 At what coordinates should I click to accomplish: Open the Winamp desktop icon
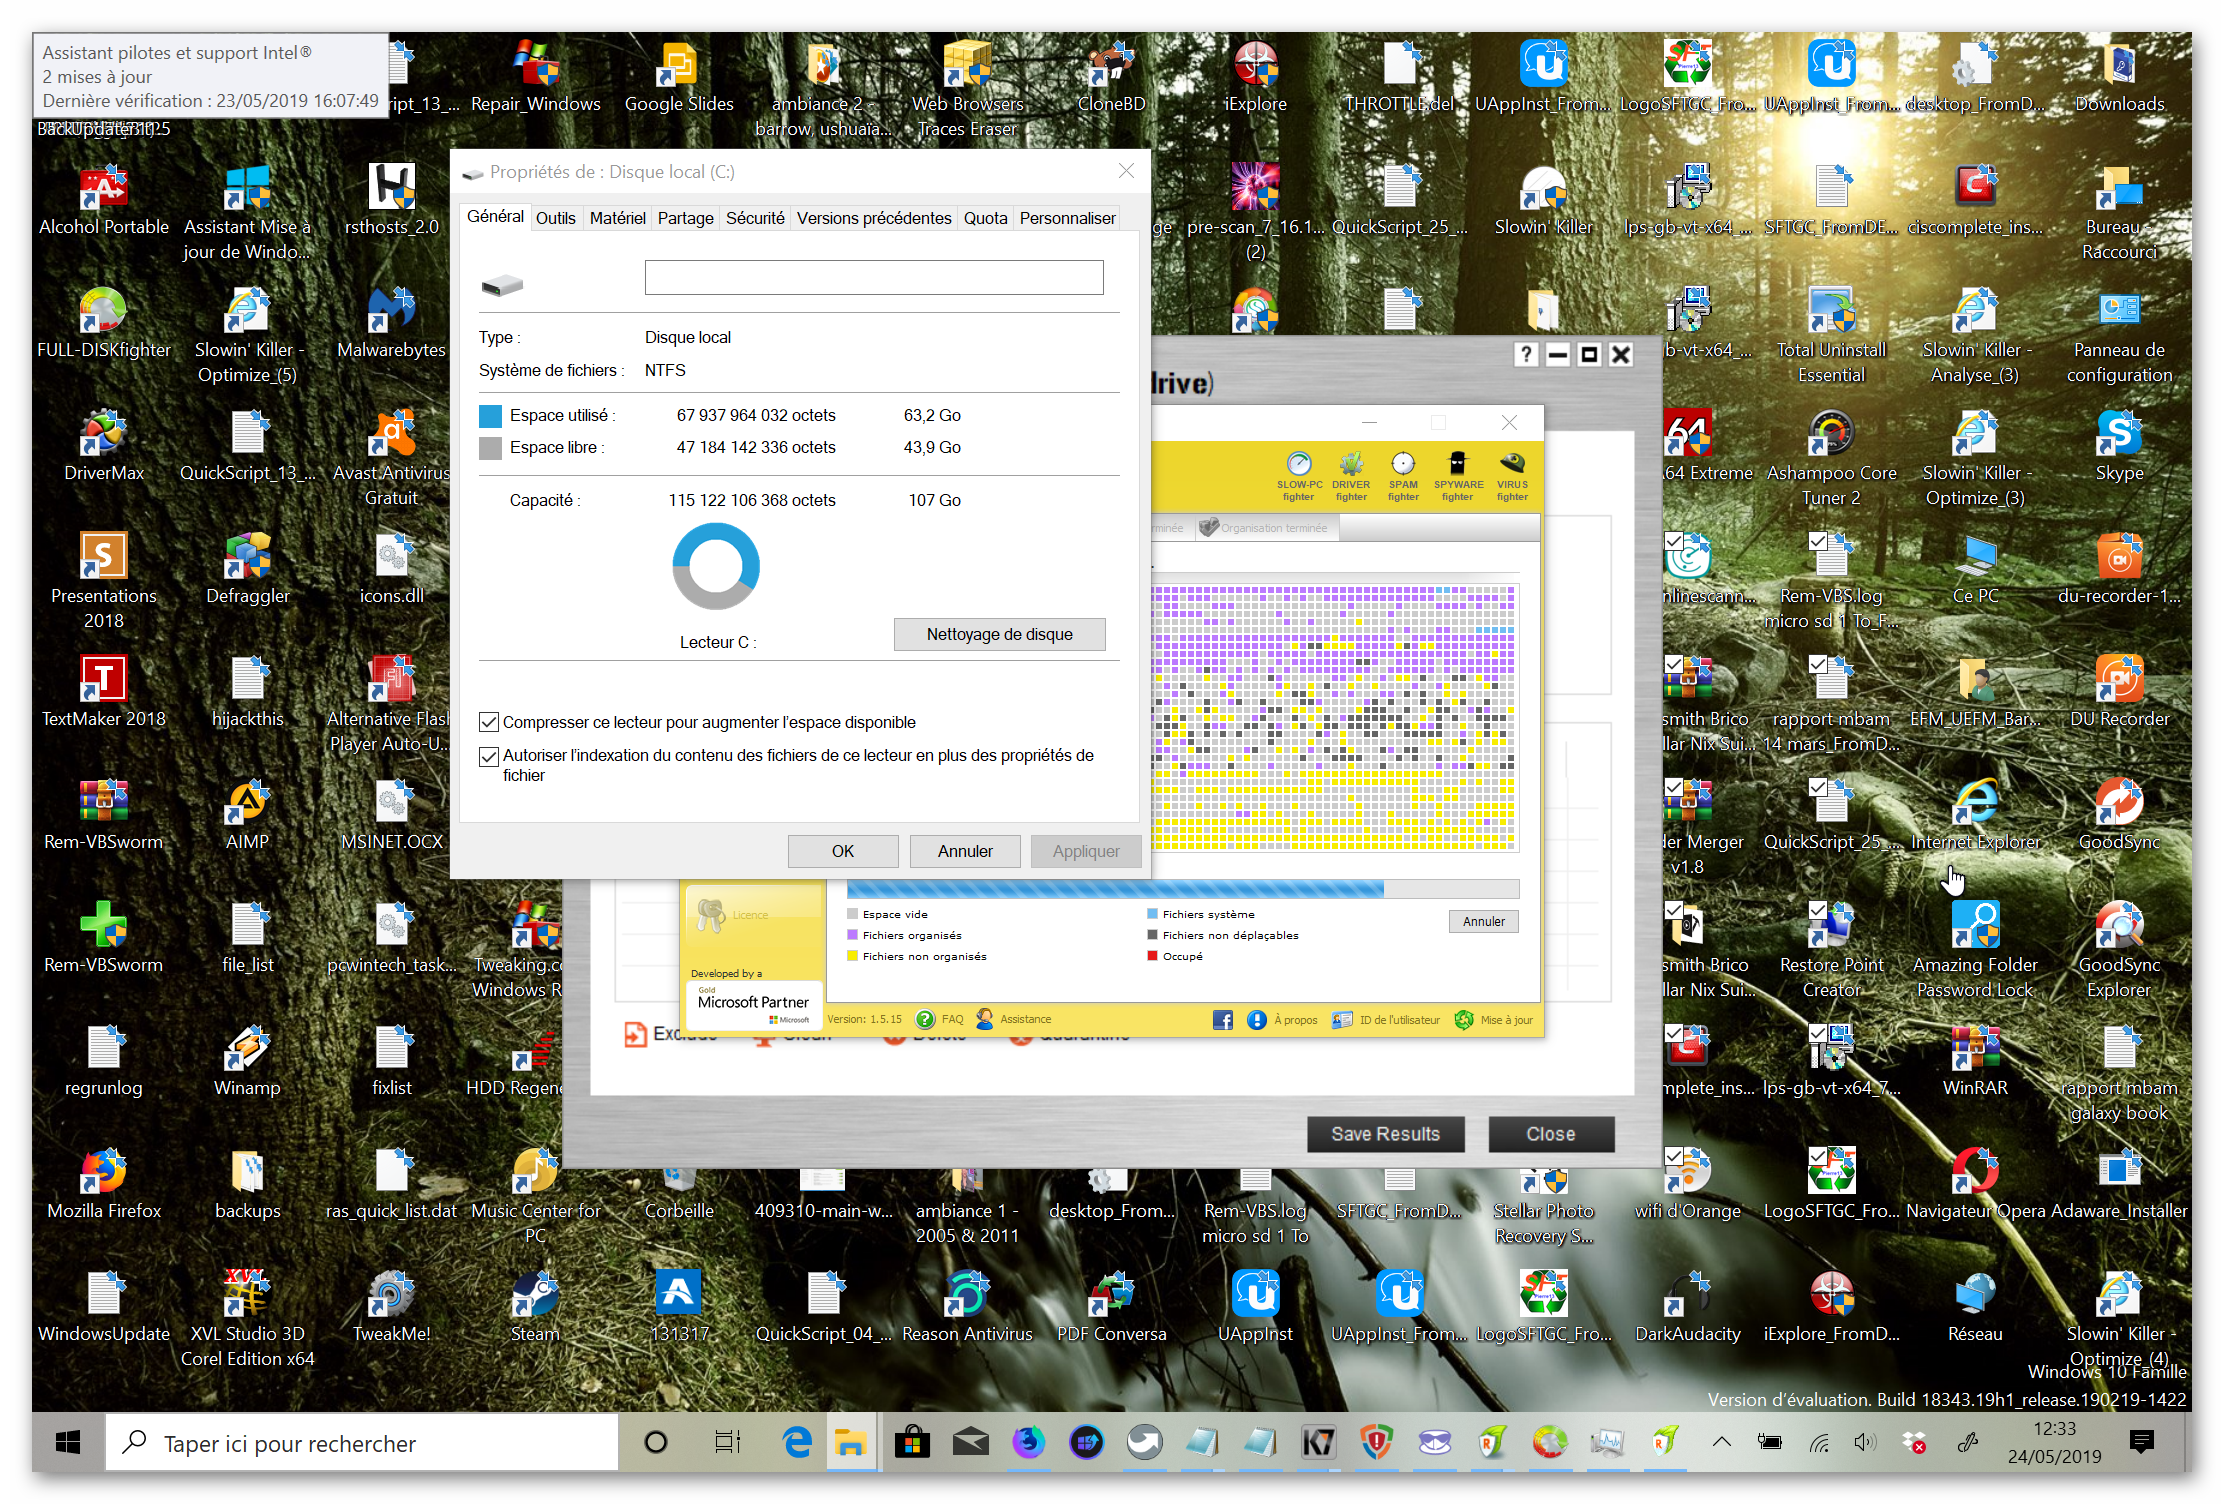(x=247, y=1062)
